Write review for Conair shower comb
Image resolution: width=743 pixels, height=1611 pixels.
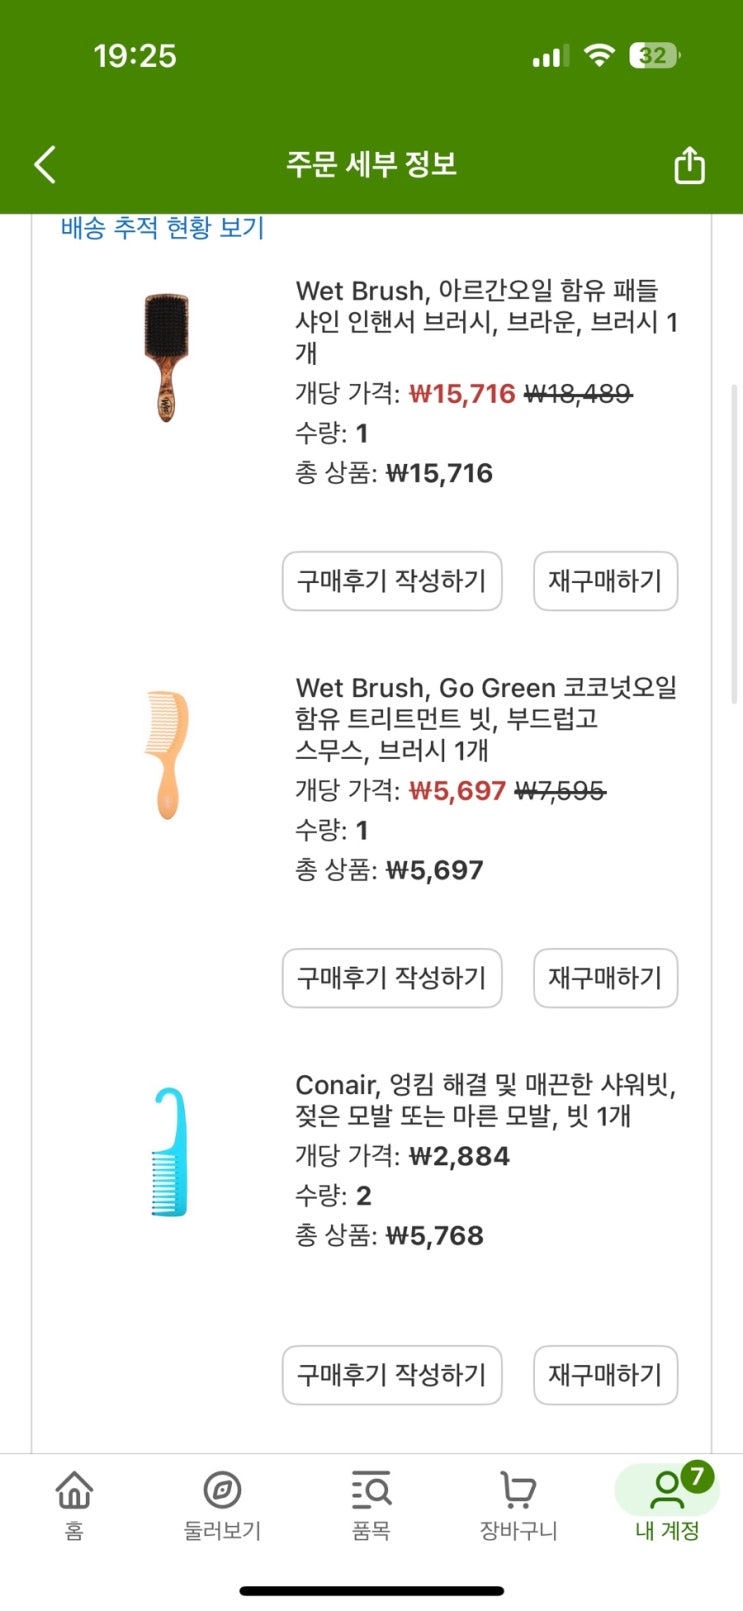pos(392,1375)
